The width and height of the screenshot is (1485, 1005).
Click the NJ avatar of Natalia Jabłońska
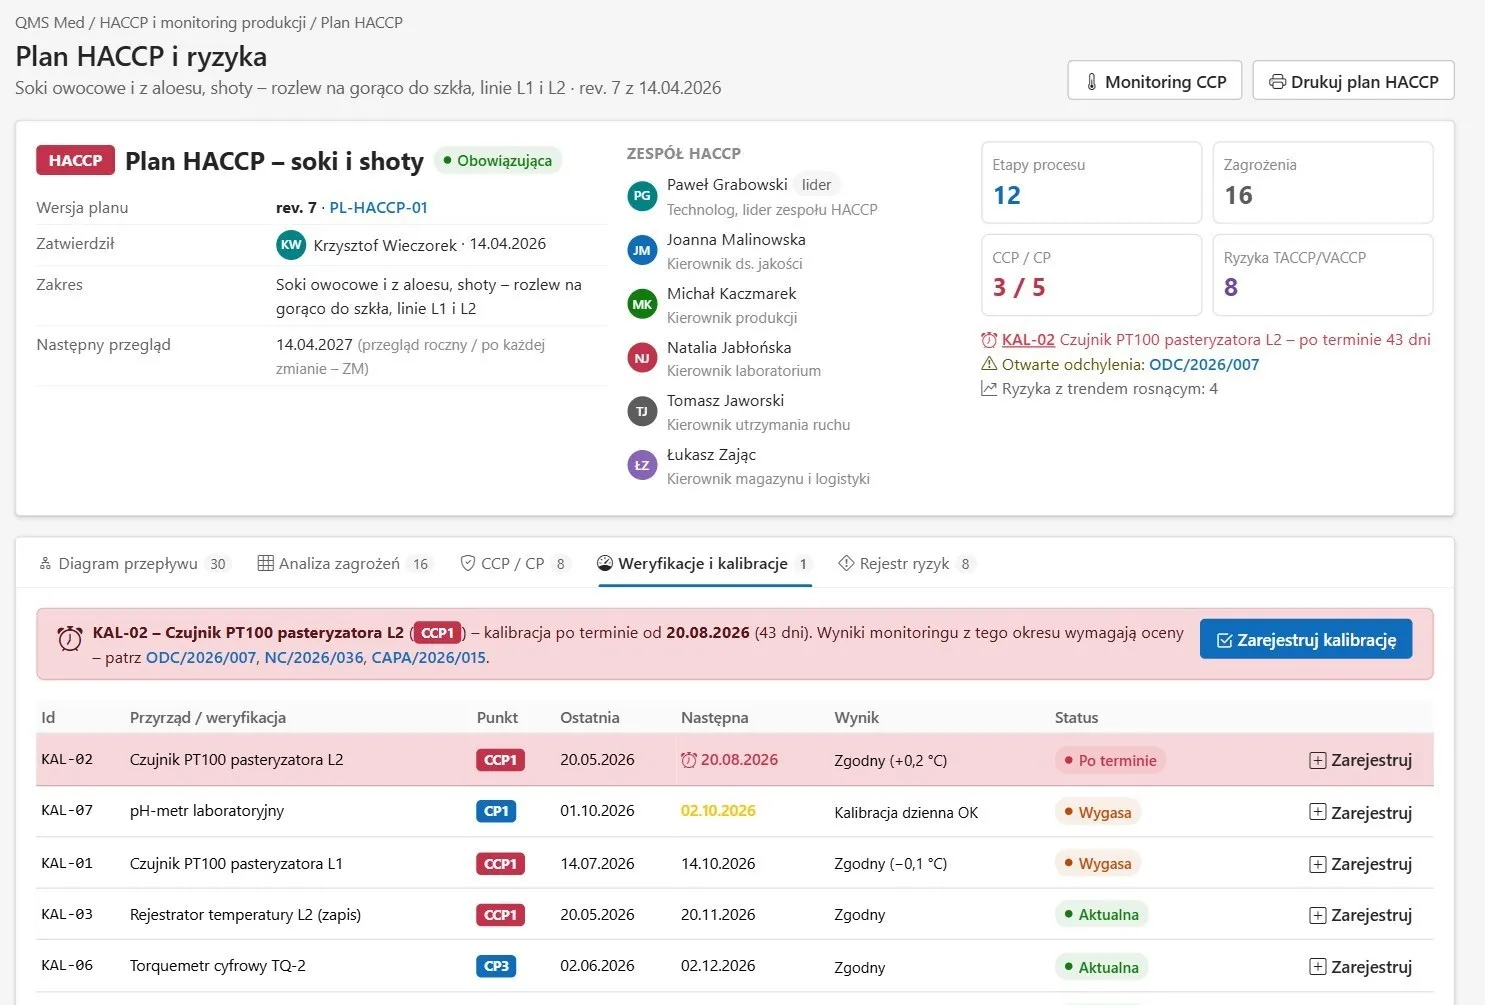click(642, 358)
